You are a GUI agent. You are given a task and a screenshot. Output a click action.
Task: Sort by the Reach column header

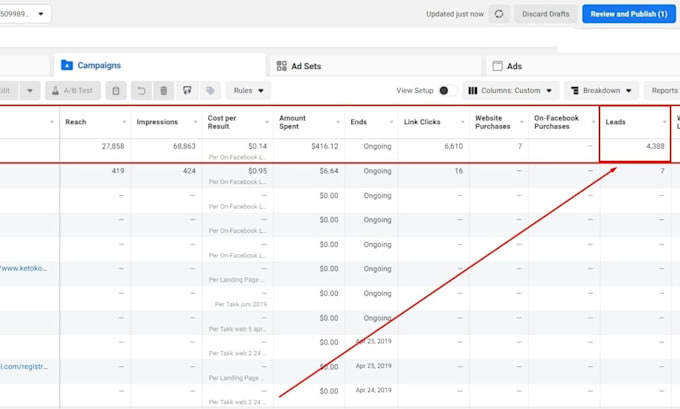click(x=76, y=122)
